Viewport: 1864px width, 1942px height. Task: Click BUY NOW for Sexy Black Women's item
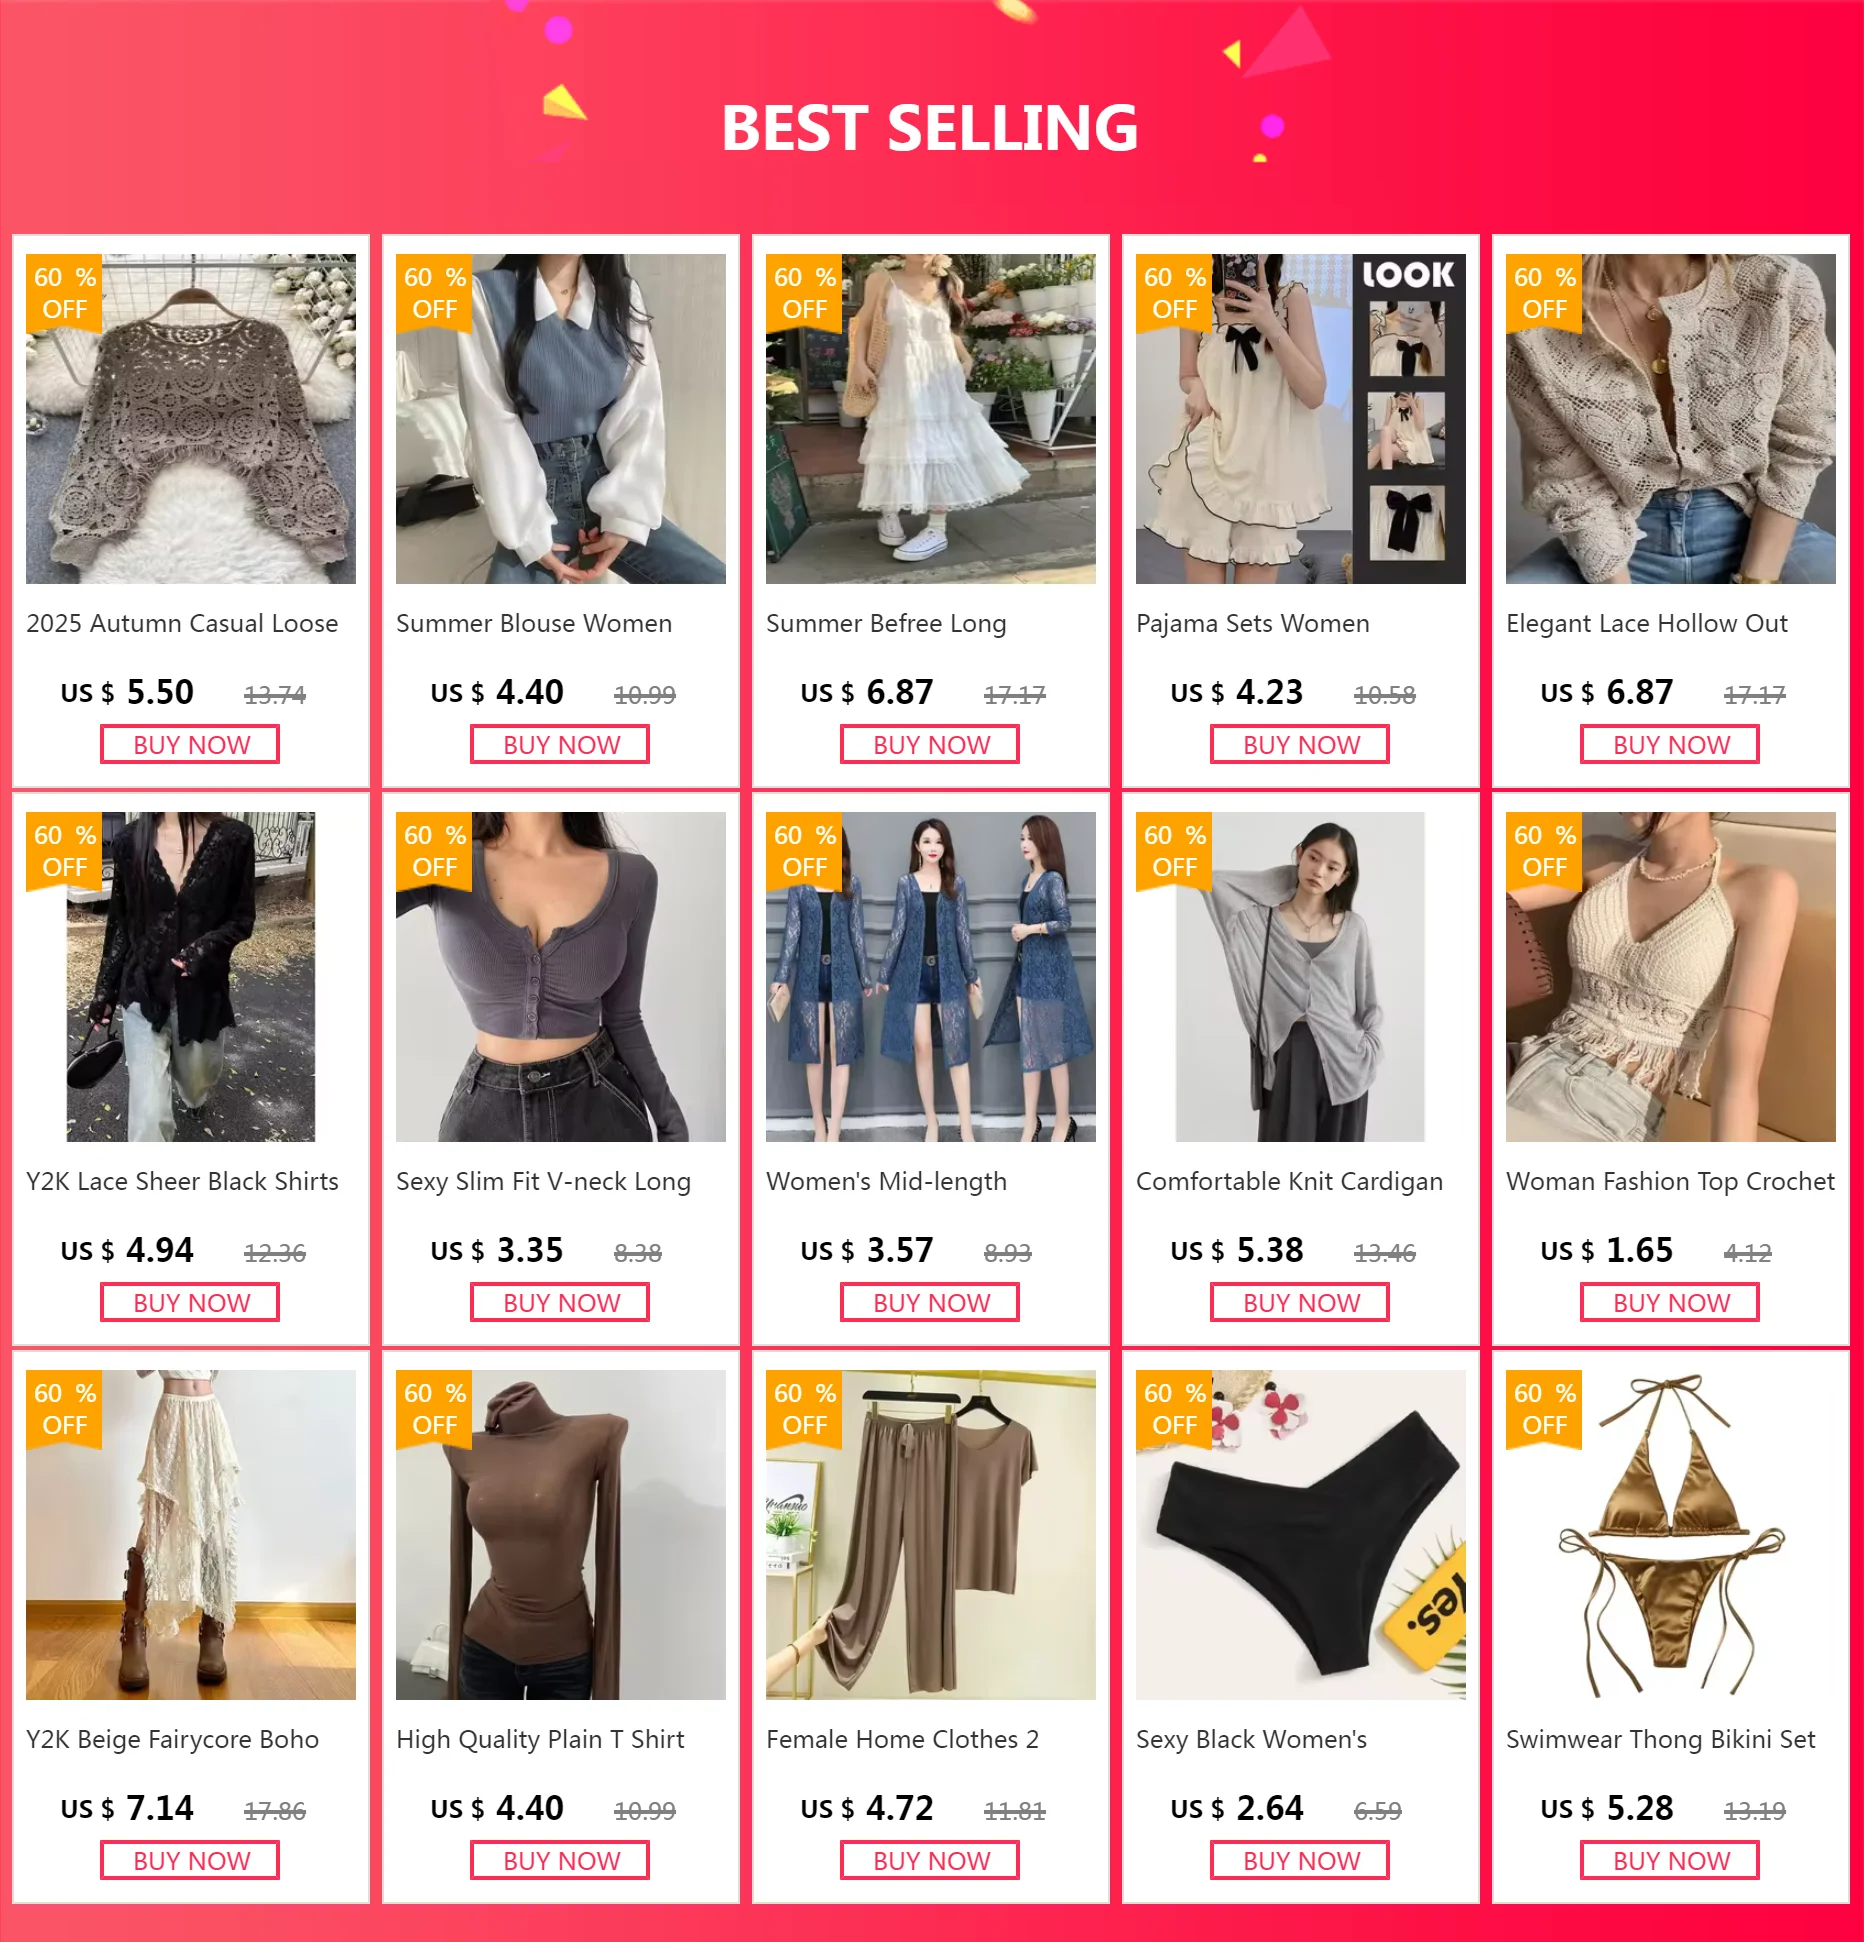point(1300,1861)
